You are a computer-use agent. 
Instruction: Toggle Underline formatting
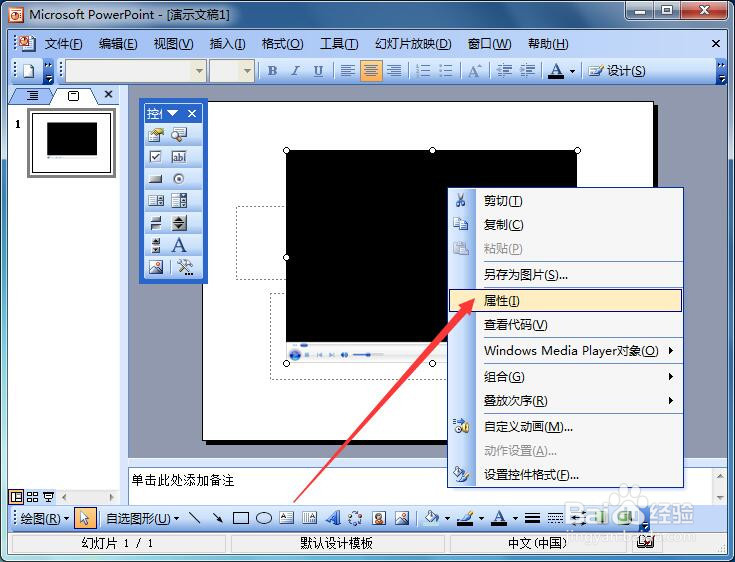click(318, 71)
